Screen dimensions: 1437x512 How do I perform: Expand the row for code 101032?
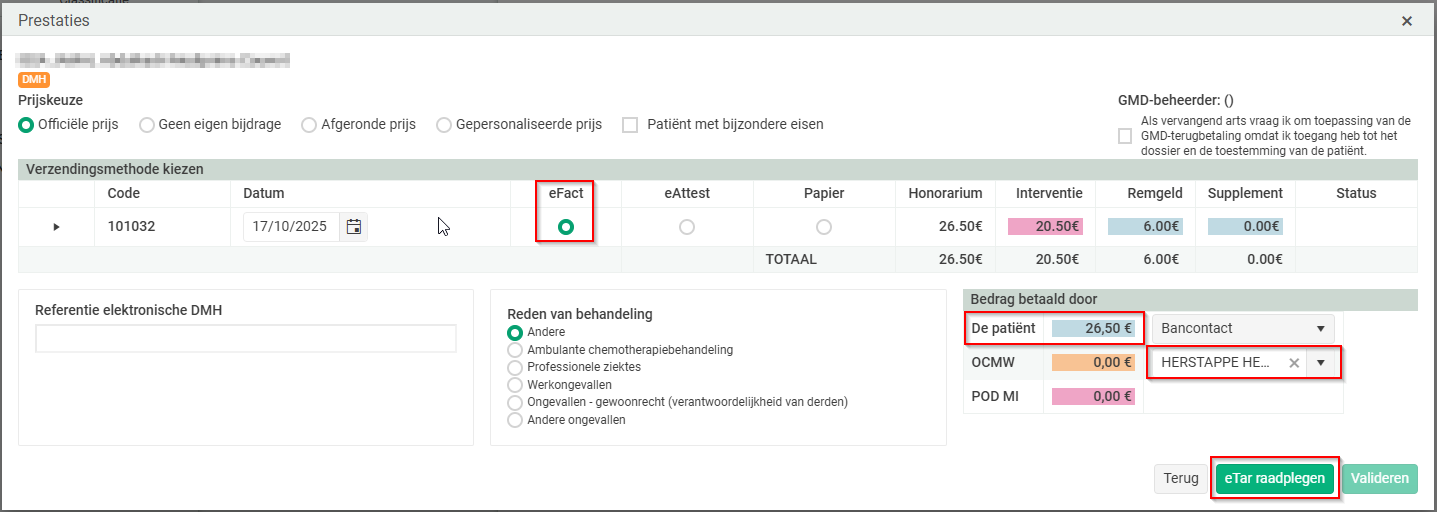[x=56, y=227]
